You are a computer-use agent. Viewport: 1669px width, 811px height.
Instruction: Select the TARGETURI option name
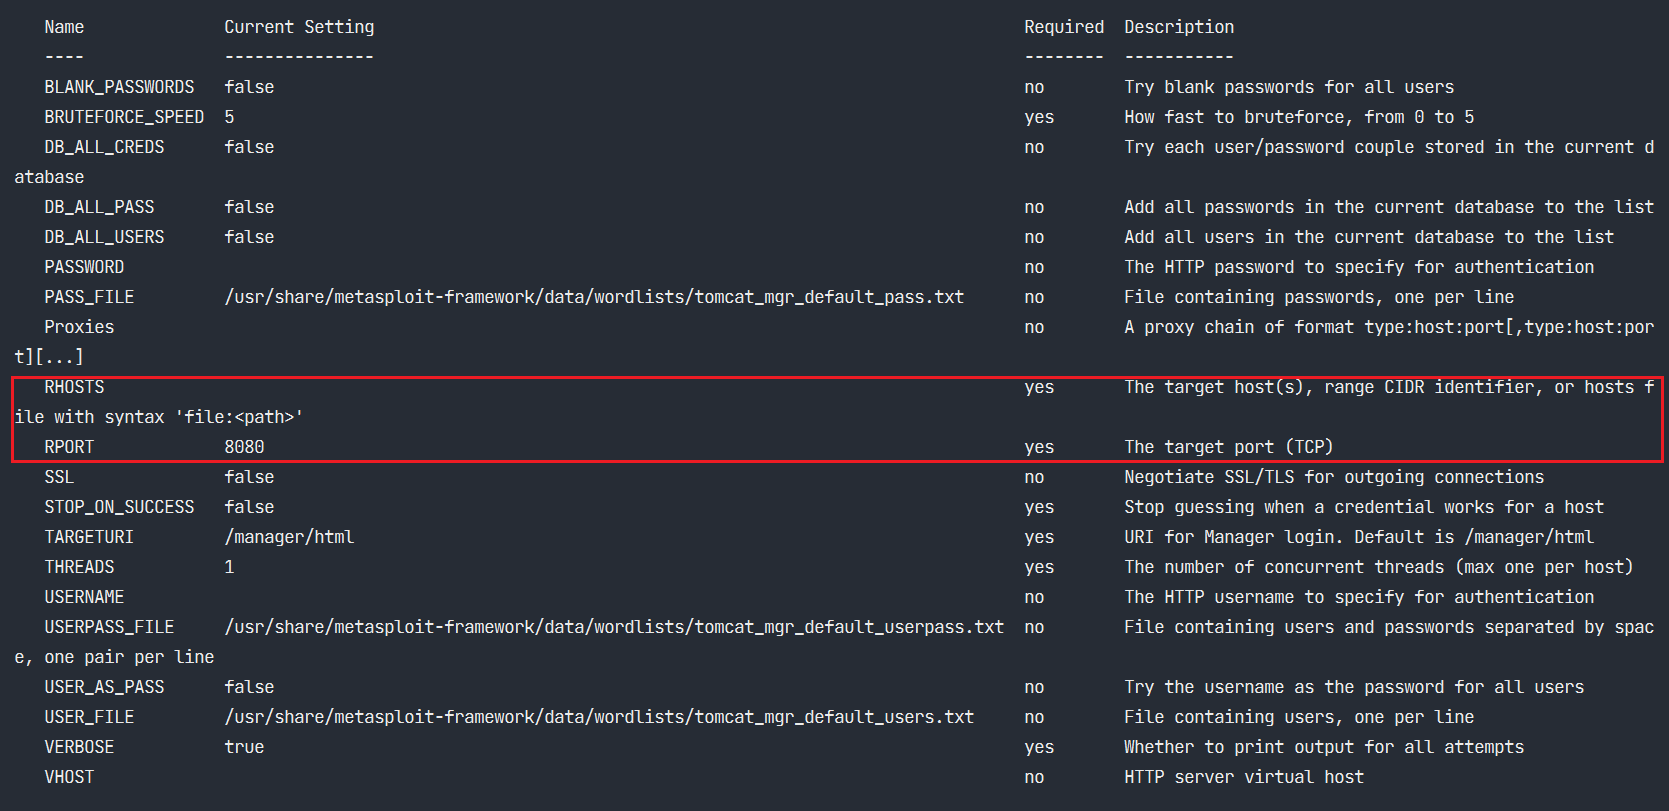tap(89, 537)
